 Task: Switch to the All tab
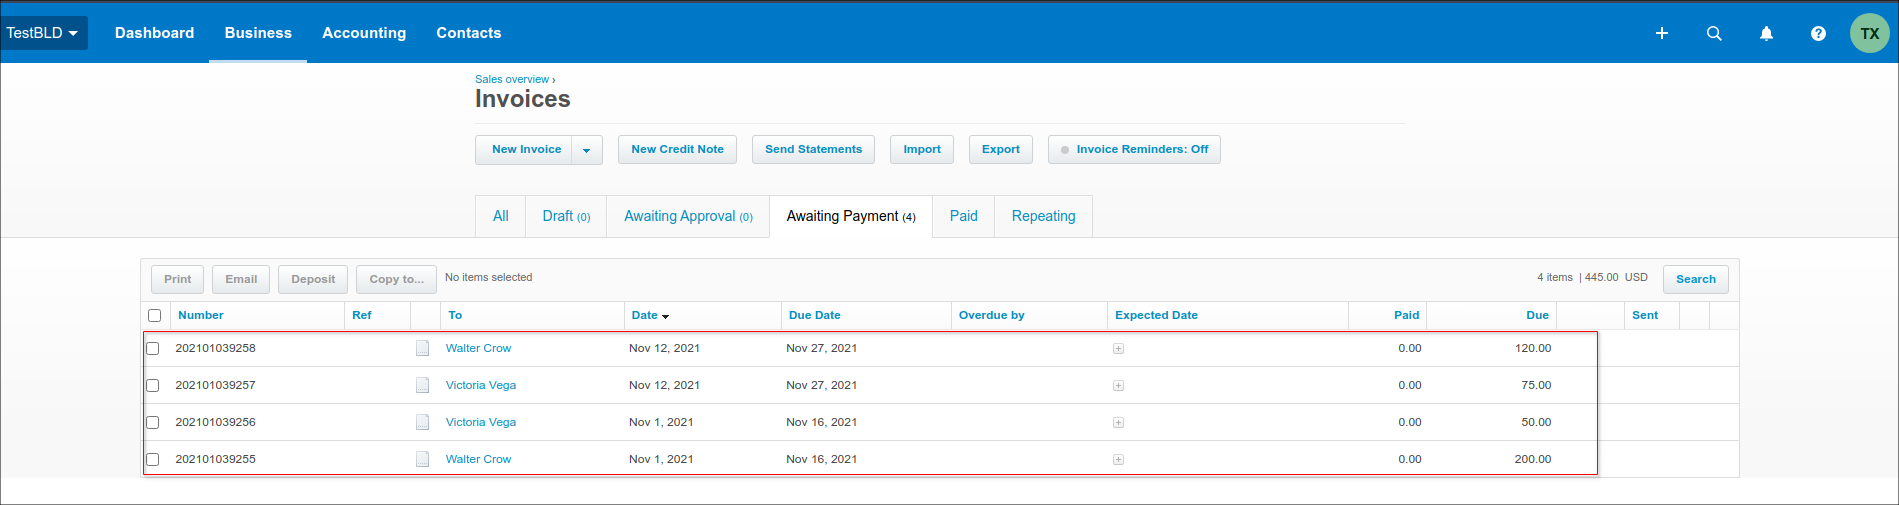[x=500, y=216]
